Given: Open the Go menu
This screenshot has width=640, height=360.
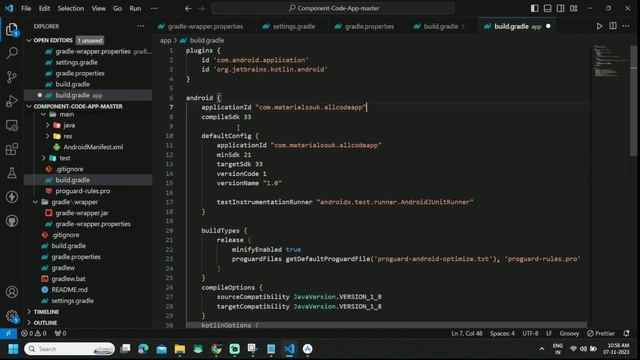Looking at the screenshot, I should 117,8.
